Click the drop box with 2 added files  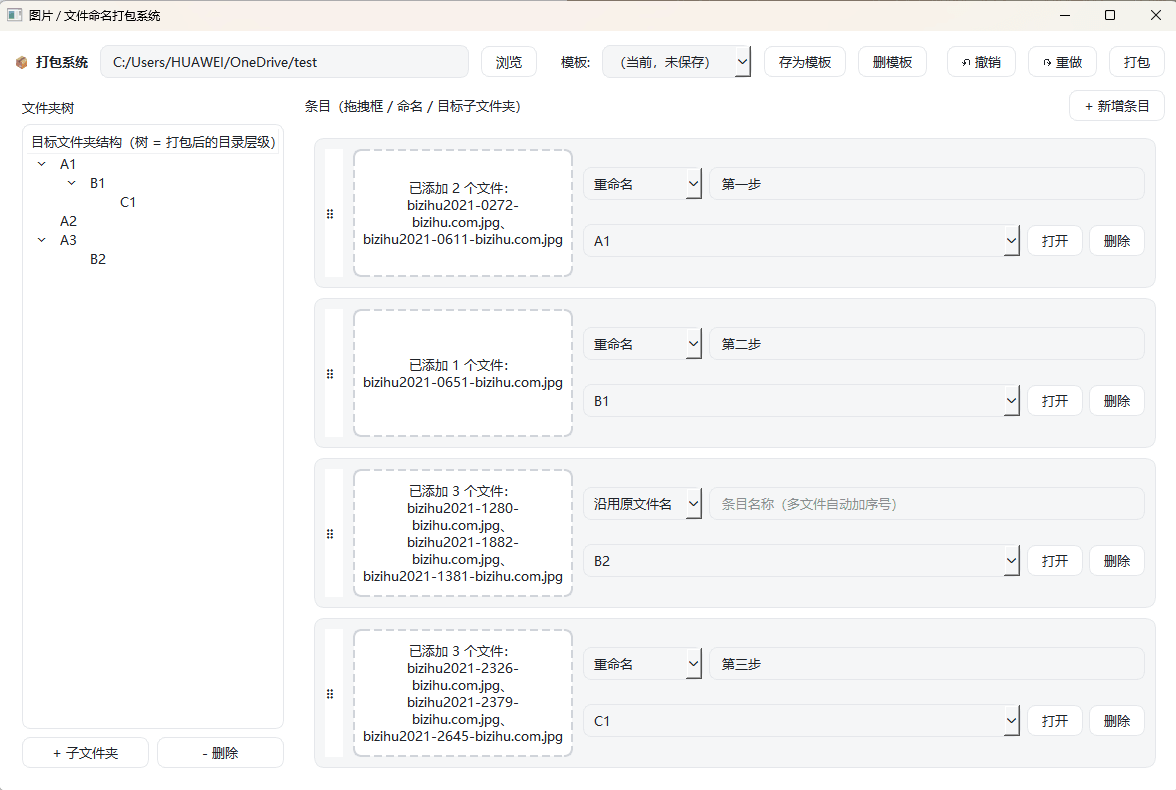pos(463,213)
